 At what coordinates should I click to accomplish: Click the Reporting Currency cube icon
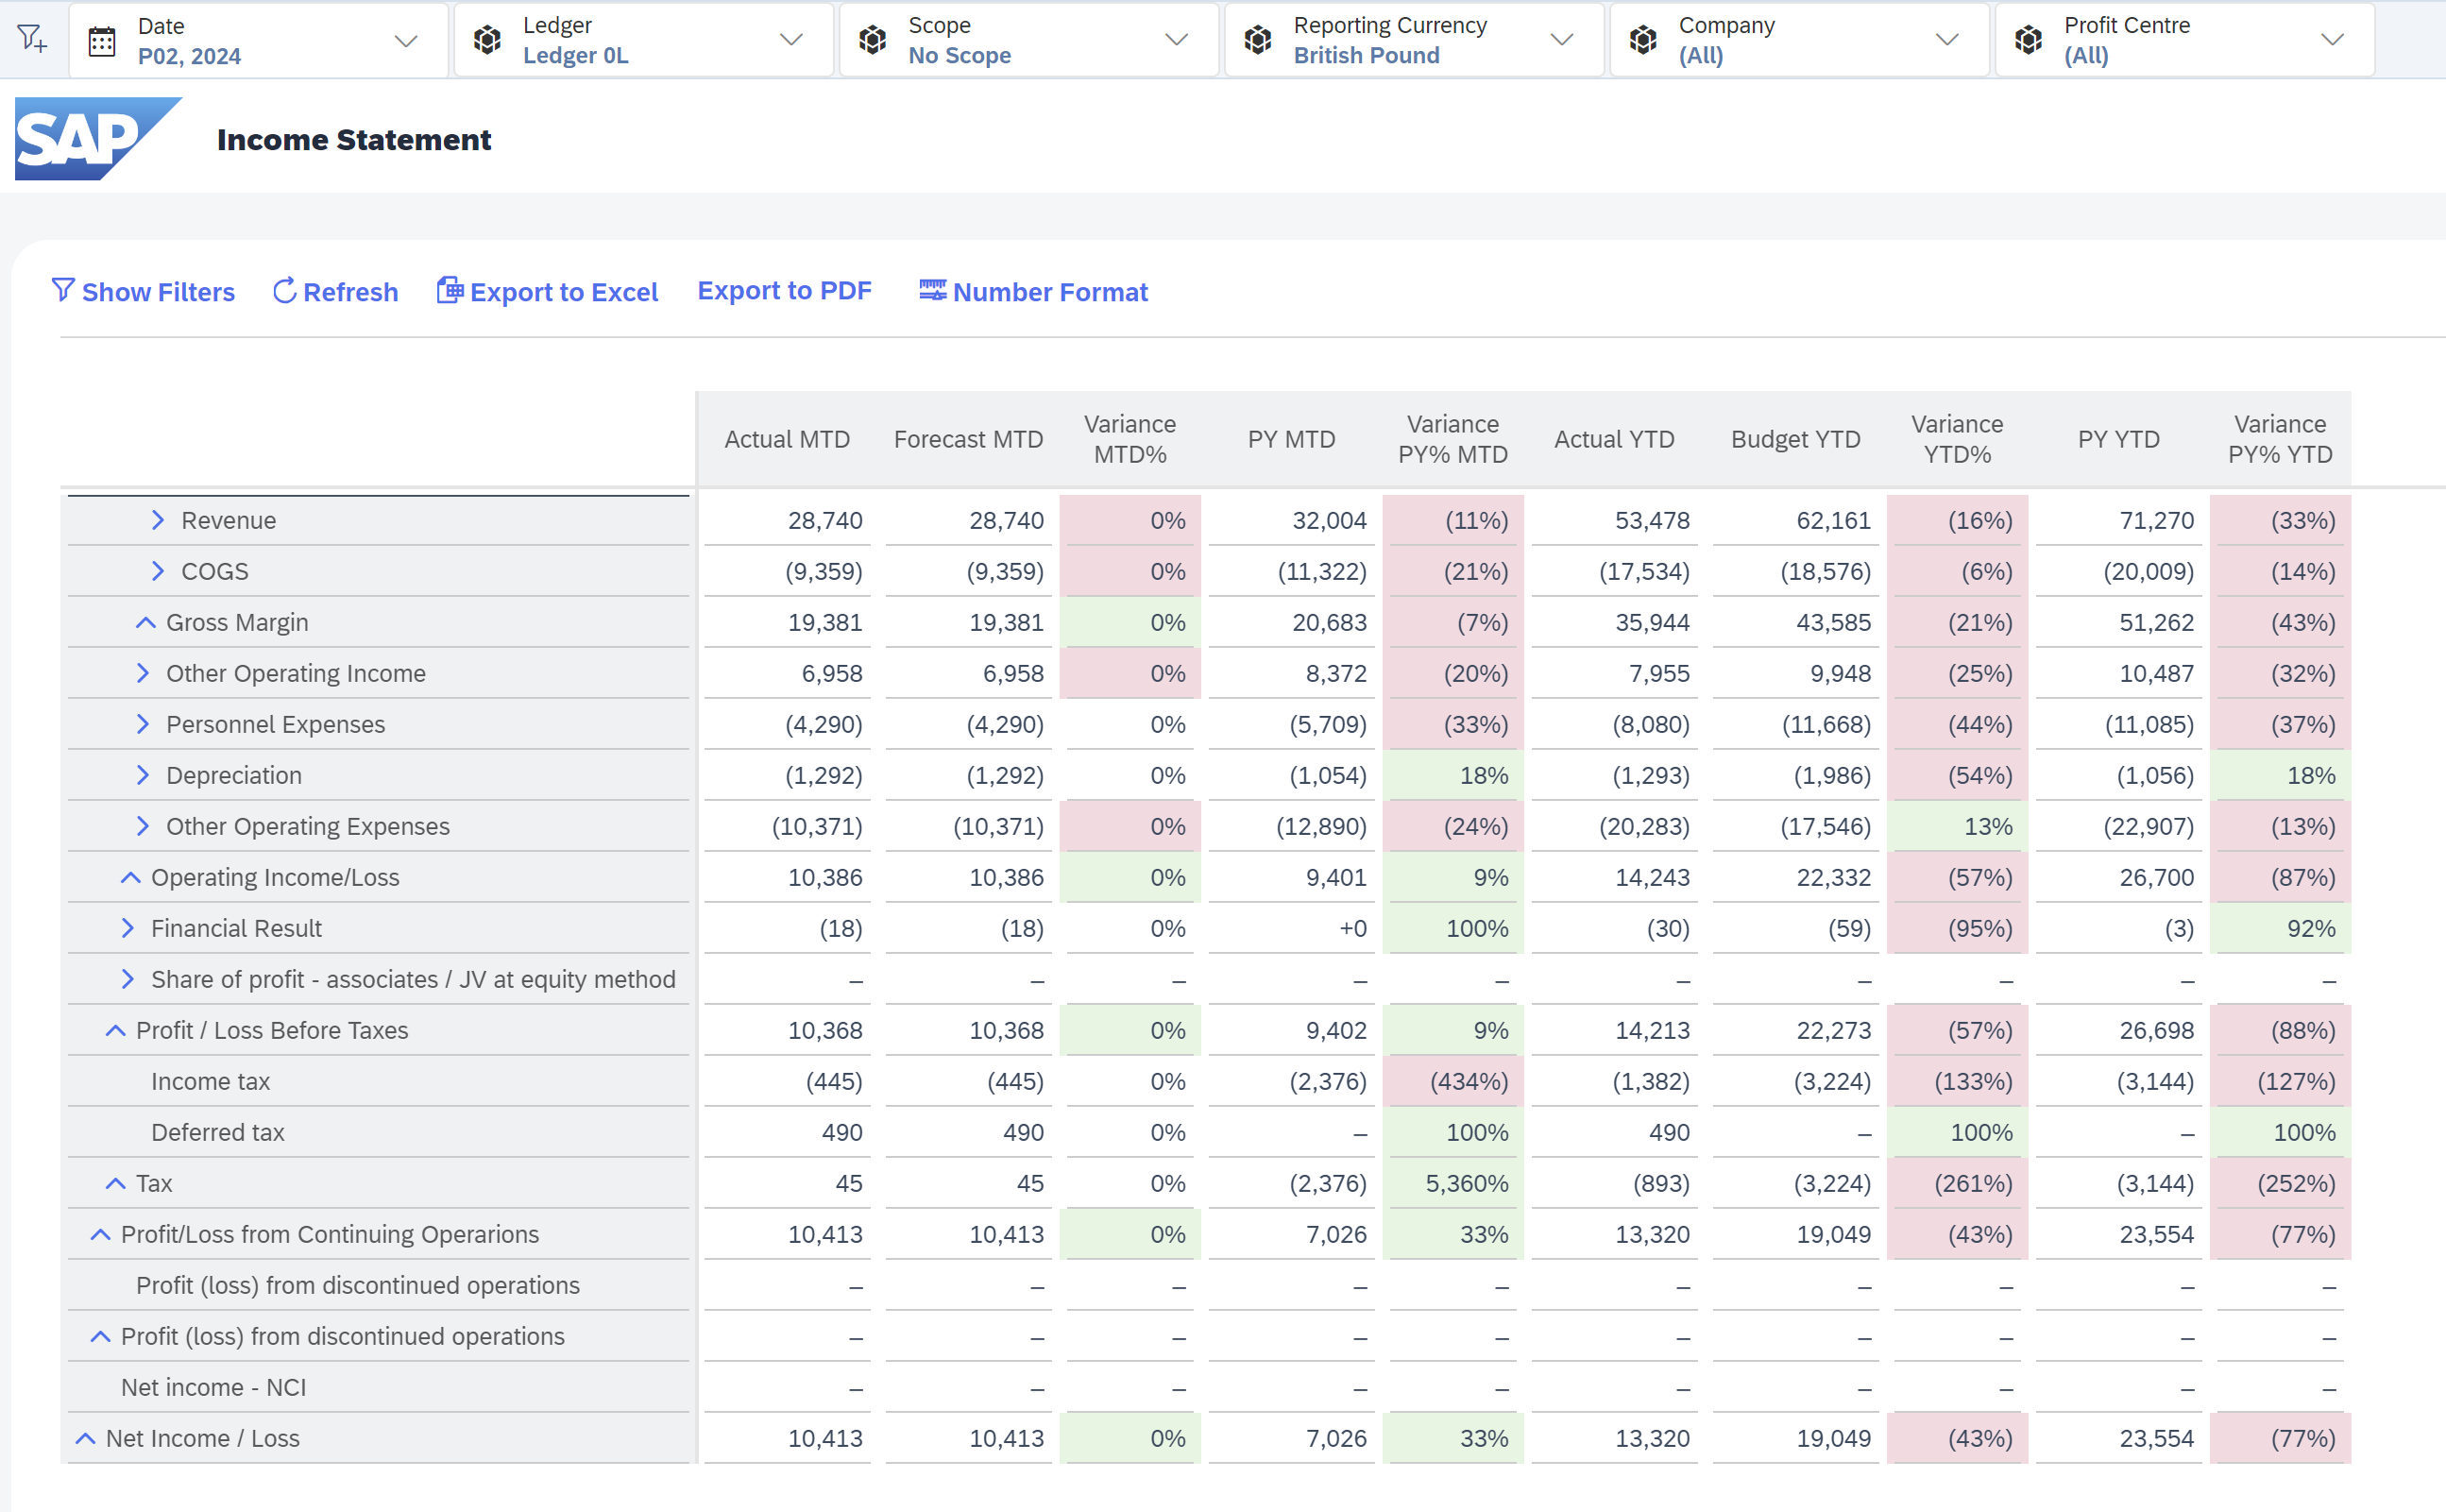coord(1257,40)
